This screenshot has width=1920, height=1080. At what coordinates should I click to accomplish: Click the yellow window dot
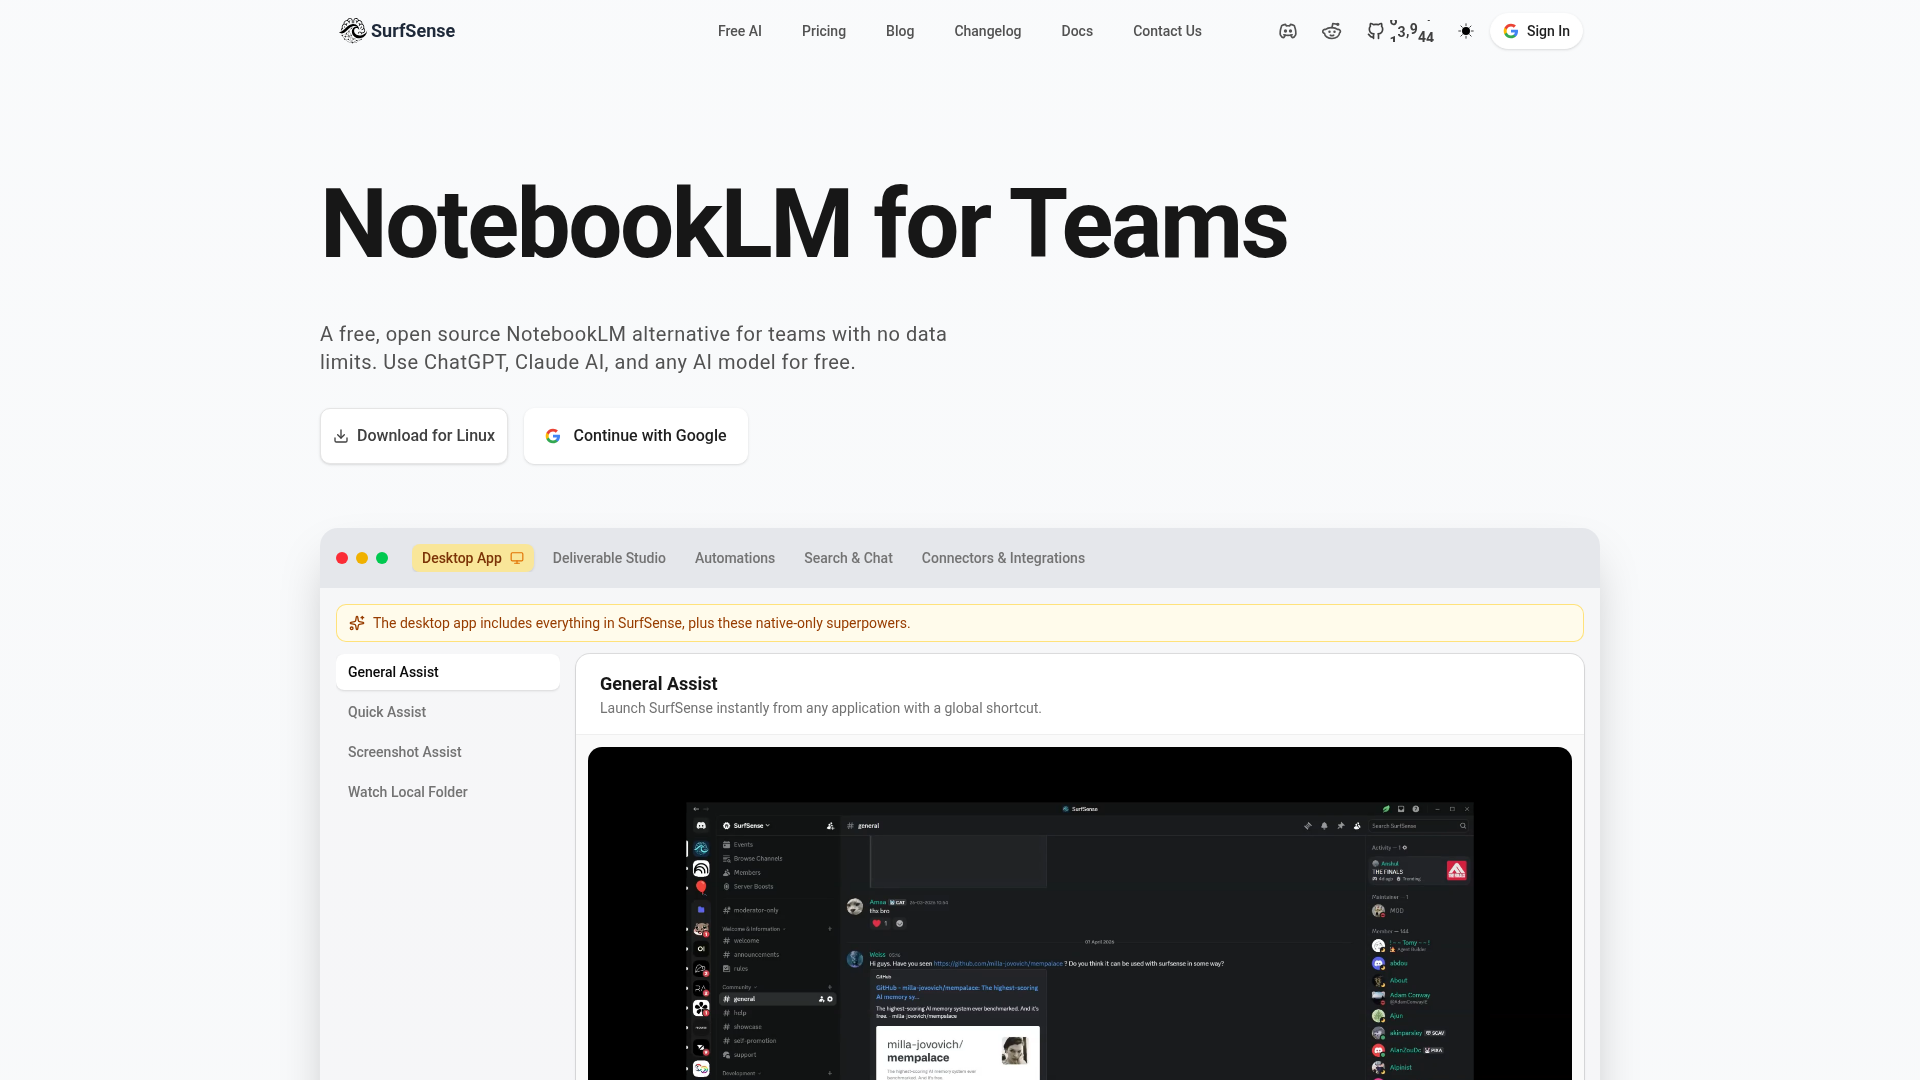click(362, 558)
